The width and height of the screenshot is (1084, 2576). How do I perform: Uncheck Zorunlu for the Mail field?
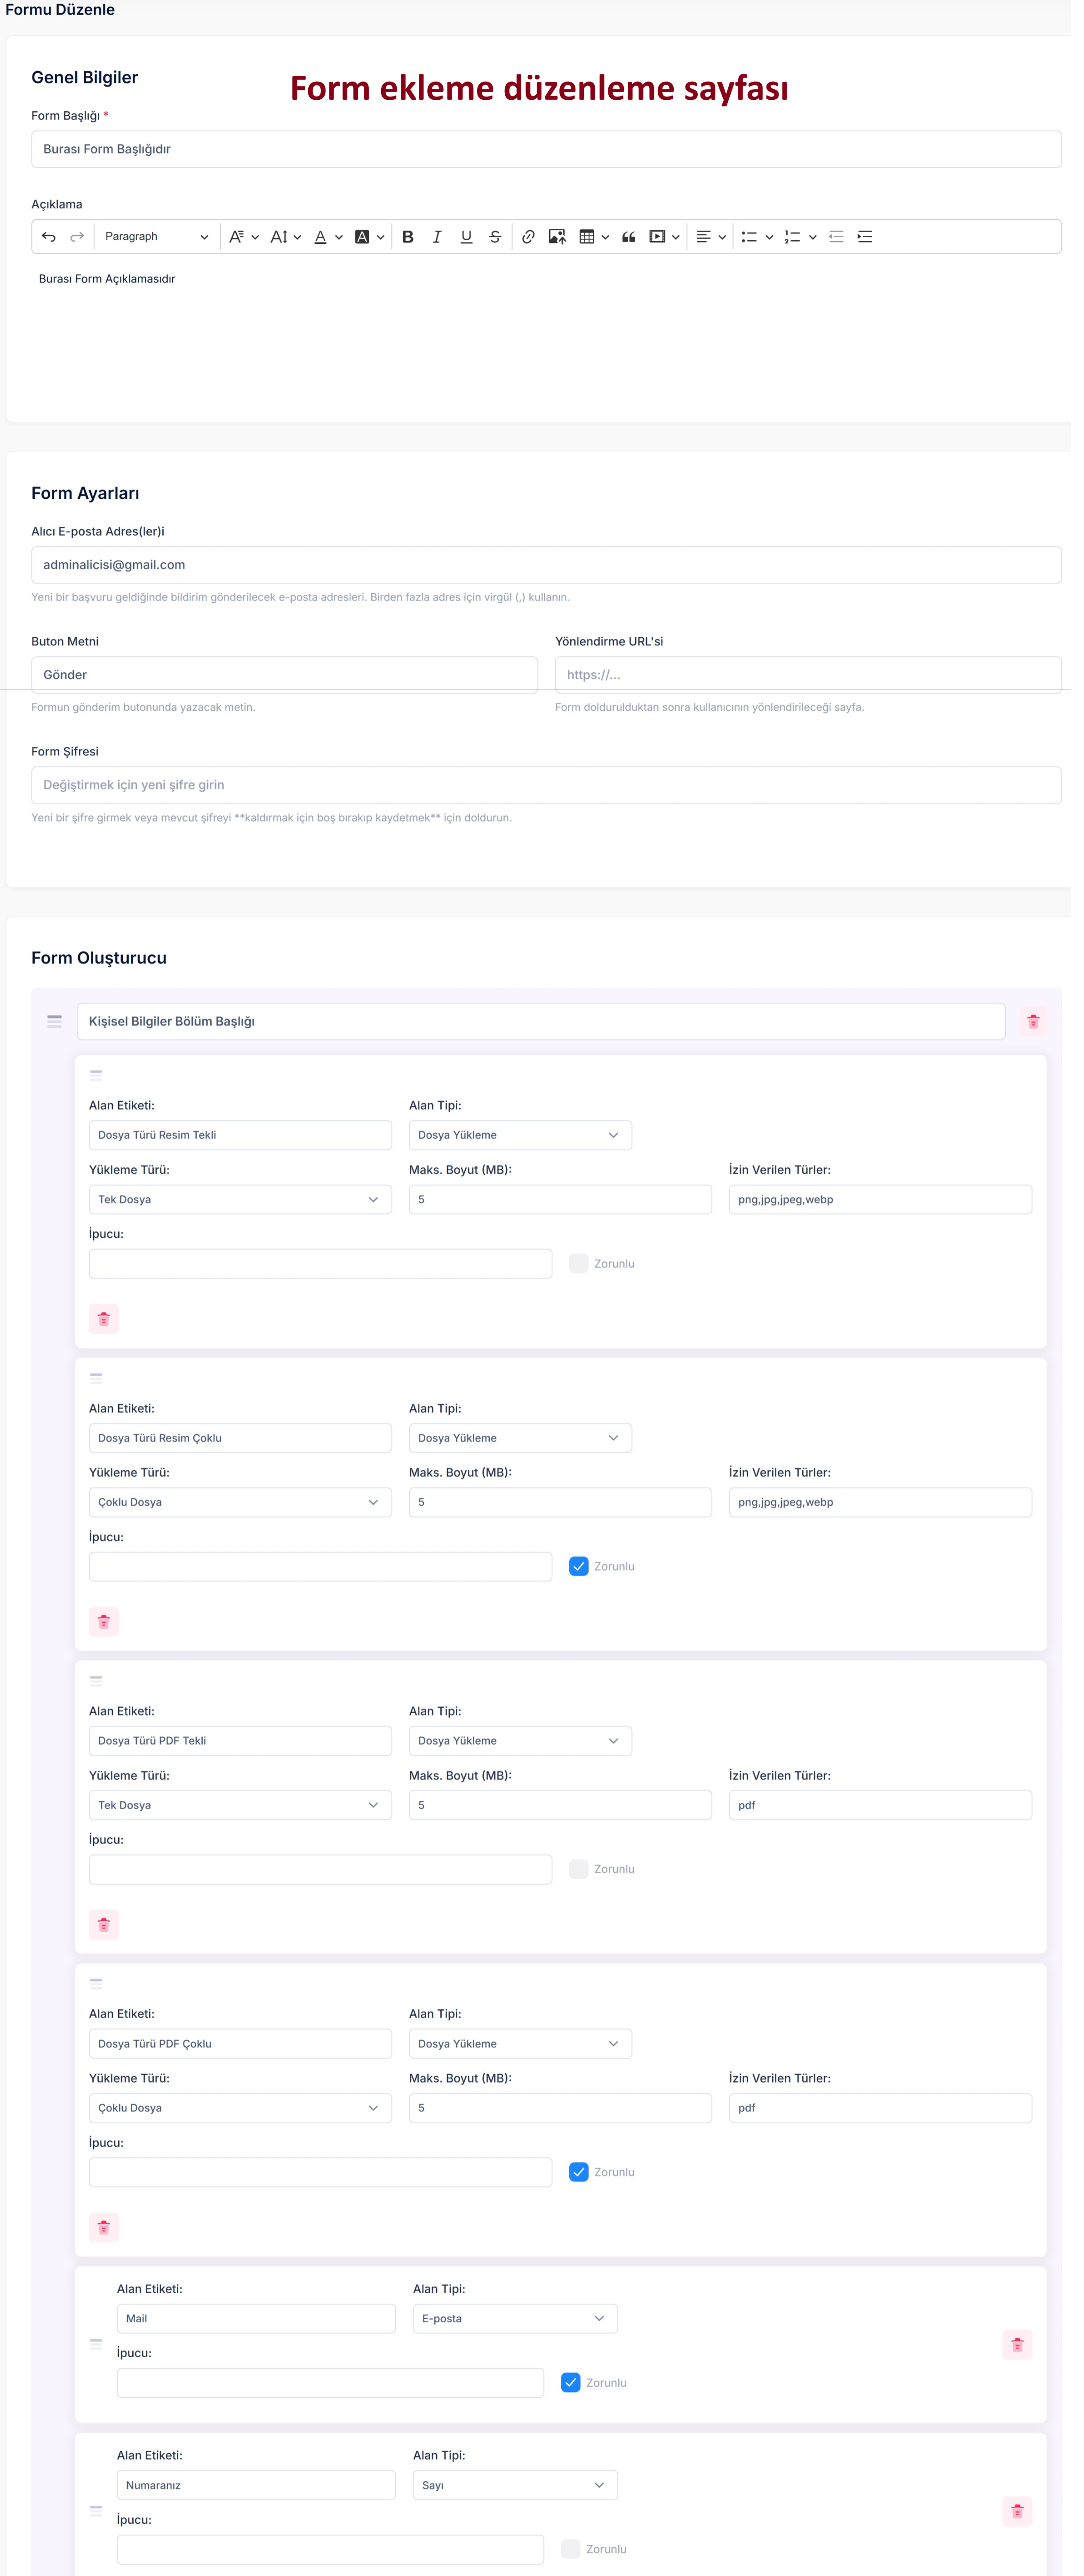click(571, 2383)
